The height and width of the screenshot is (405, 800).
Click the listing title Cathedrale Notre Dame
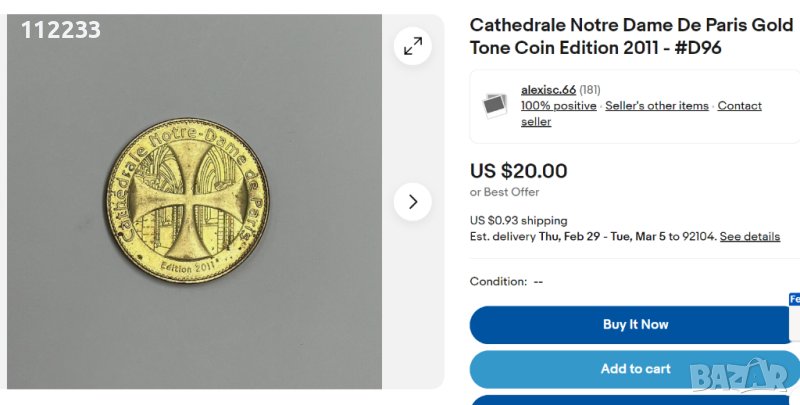click(x=631, y=35)
